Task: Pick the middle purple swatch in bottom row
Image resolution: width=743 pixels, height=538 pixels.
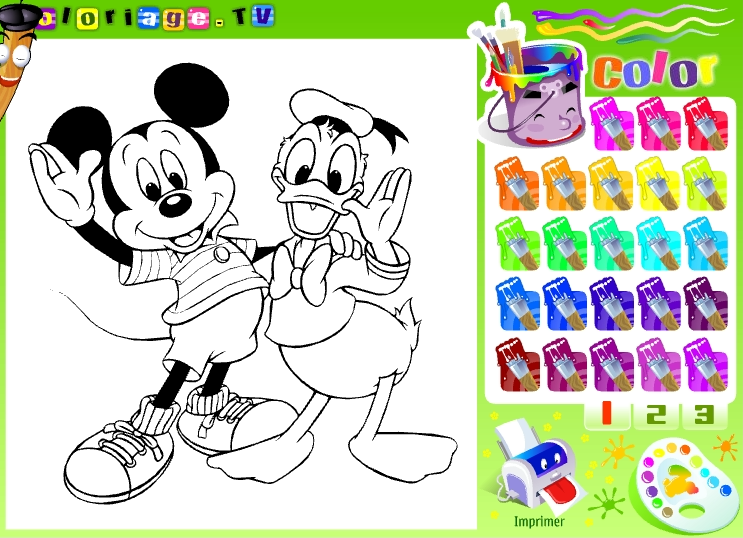Action: 611,365
